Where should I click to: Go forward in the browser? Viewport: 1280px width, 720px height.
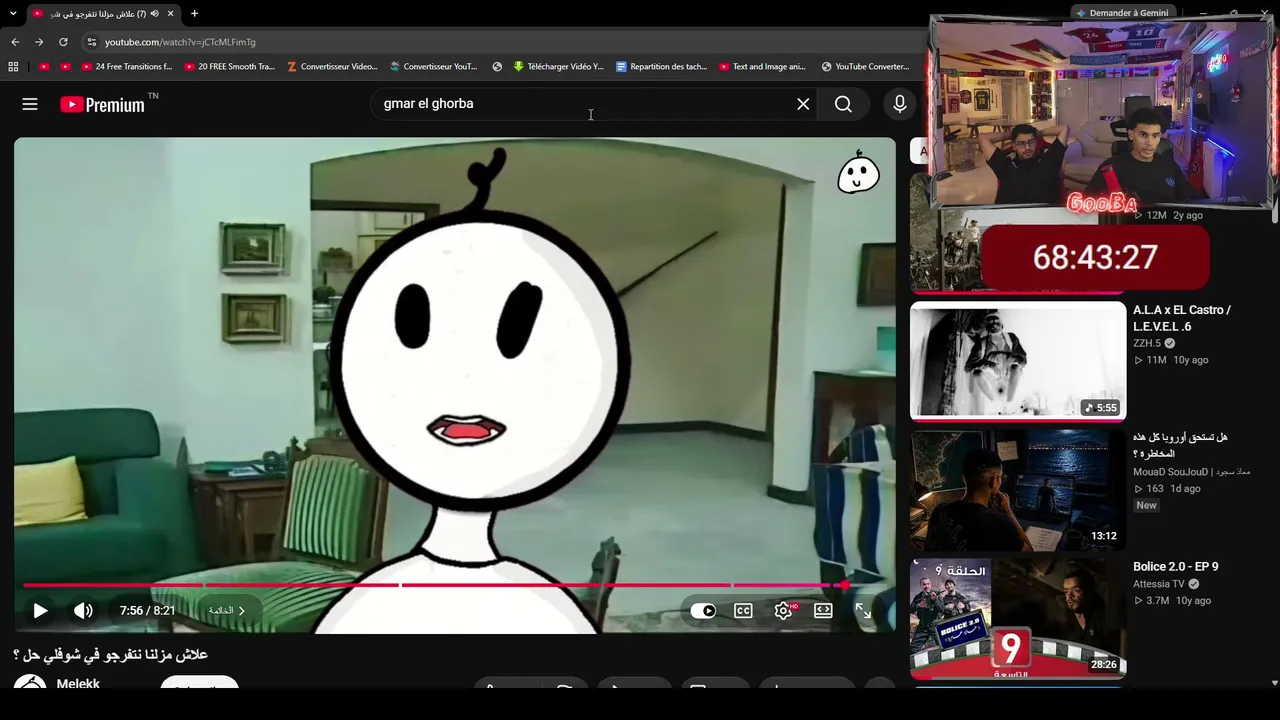[39, 42]
